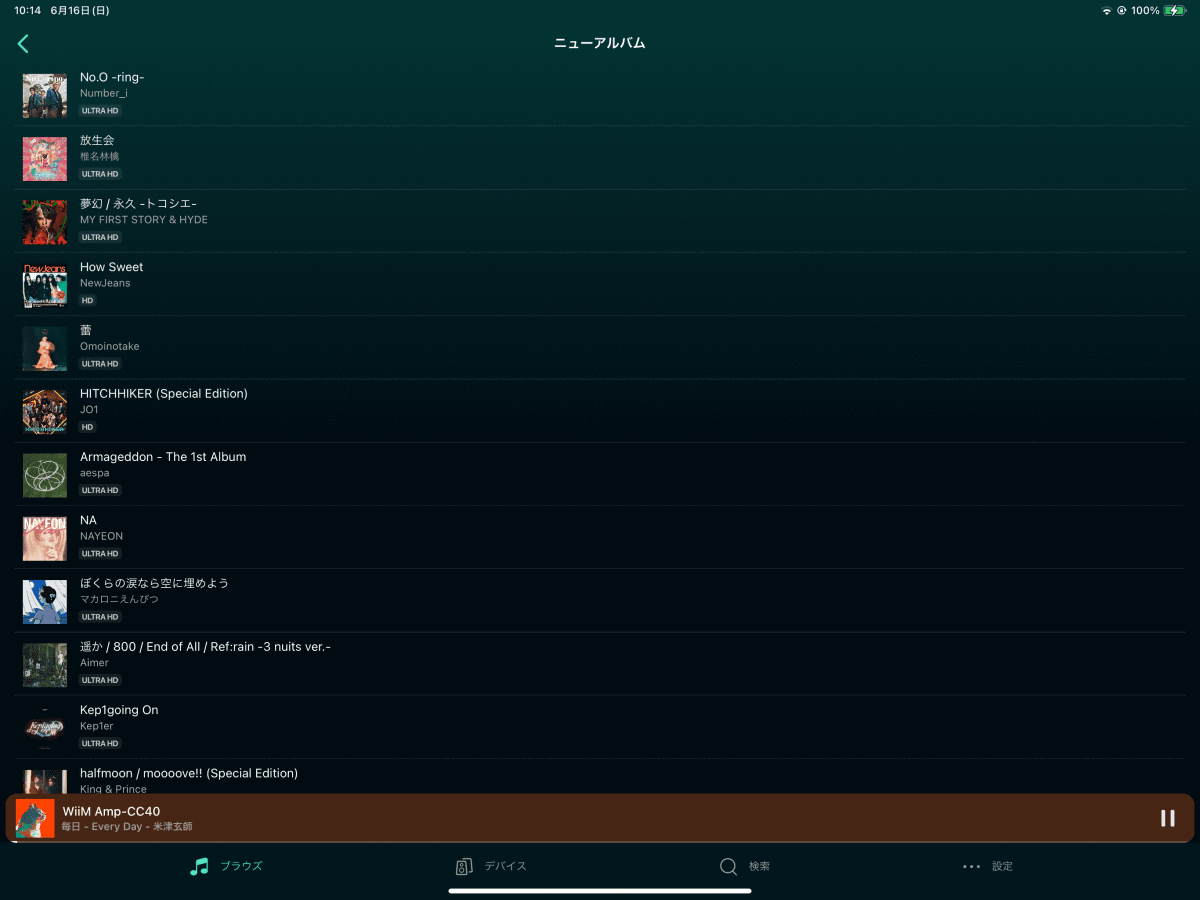Open the How Sweet album cover
This screenshot has width=1200, height=900.
[x=45, y=286]
